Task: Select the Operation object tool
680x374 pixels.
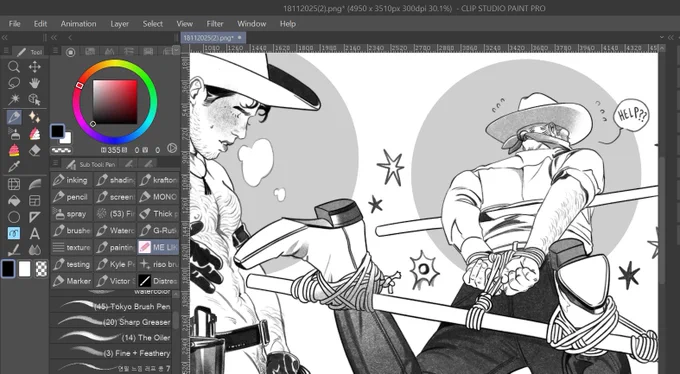Action: (34, 99)
